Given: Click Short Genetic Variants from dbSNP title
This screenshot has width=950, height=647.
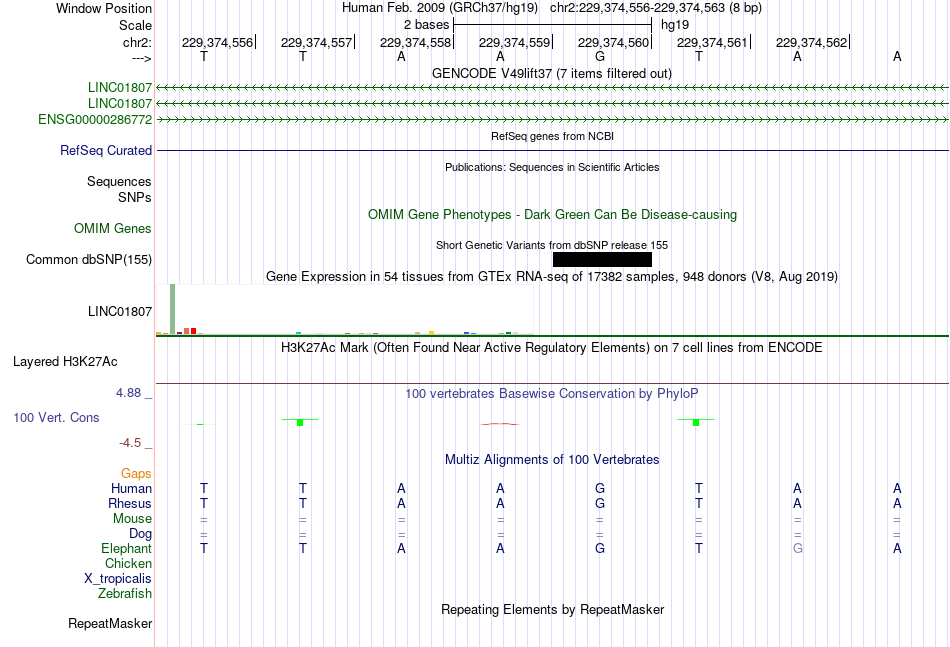Looking at the screenshot, I should coord(551,245).
